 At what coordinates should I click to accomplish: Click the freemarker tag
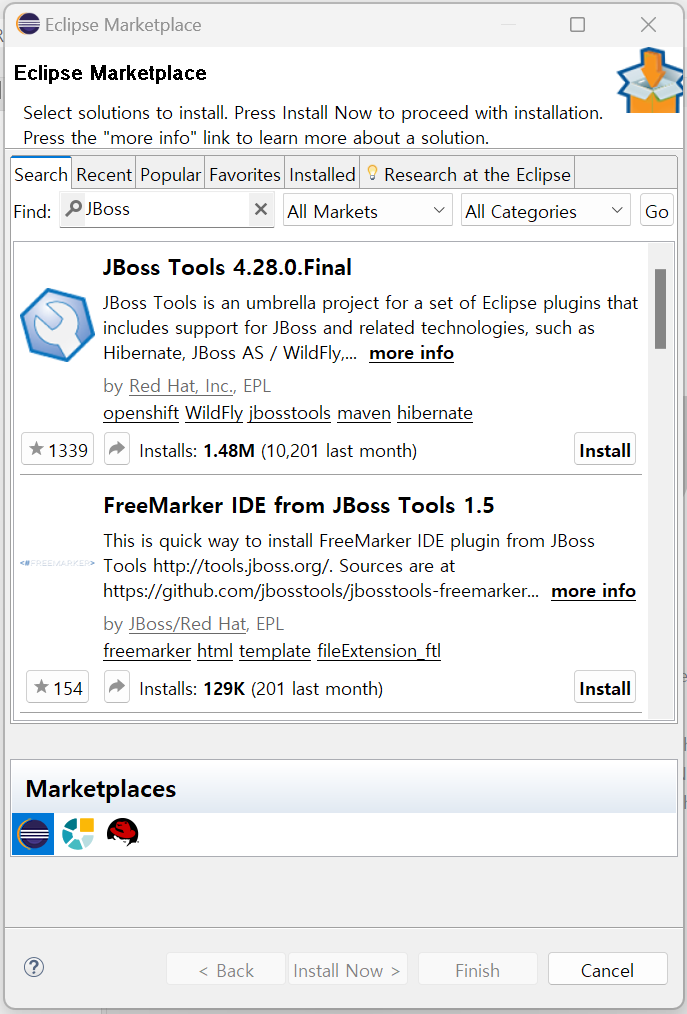tap(147, 651)
